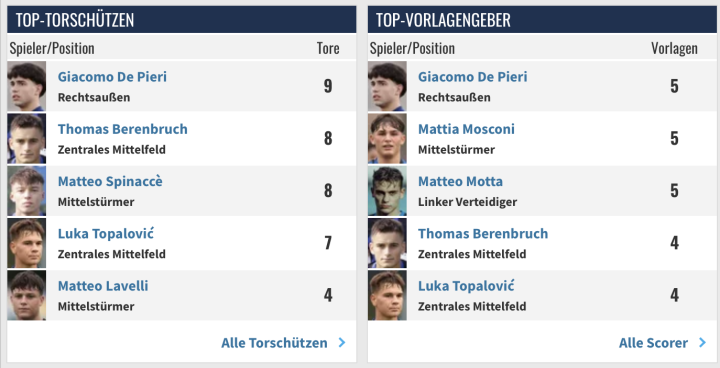Open Thomas Berenbruch's name link in scorers list
Image resolution: width=720 pixels, height=368 pixels.
click(123, 129)
